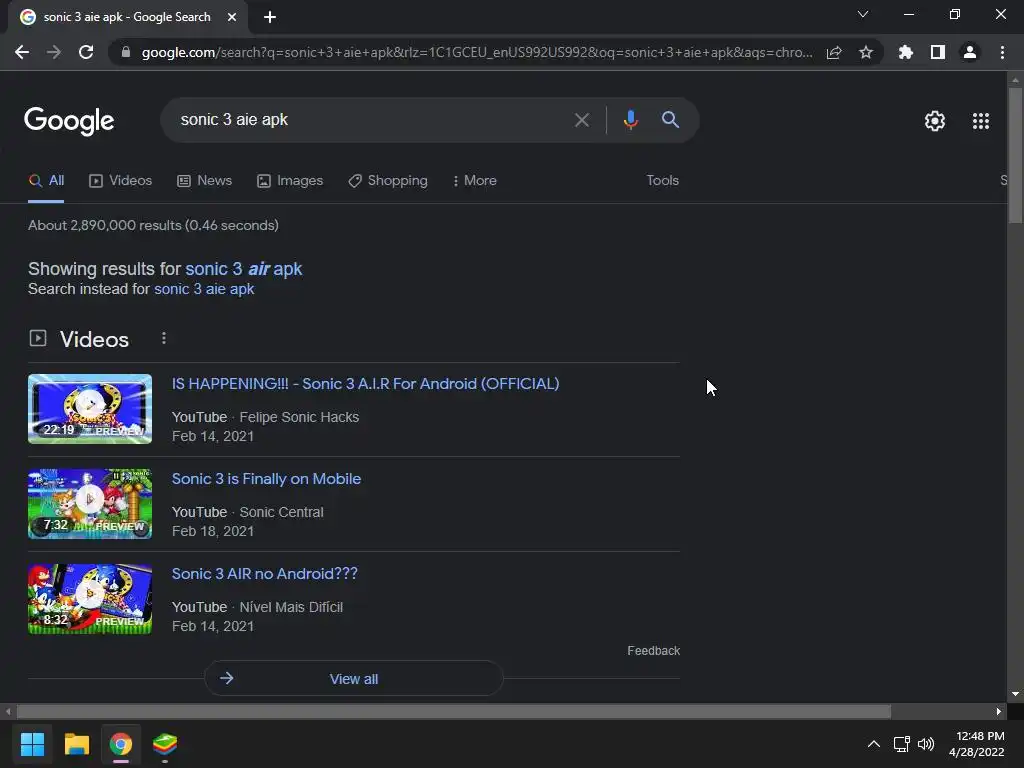The height and width of the screenshot is (768, 1024).
Task: Show hidden system tray icons
Action: pos(873,744)
